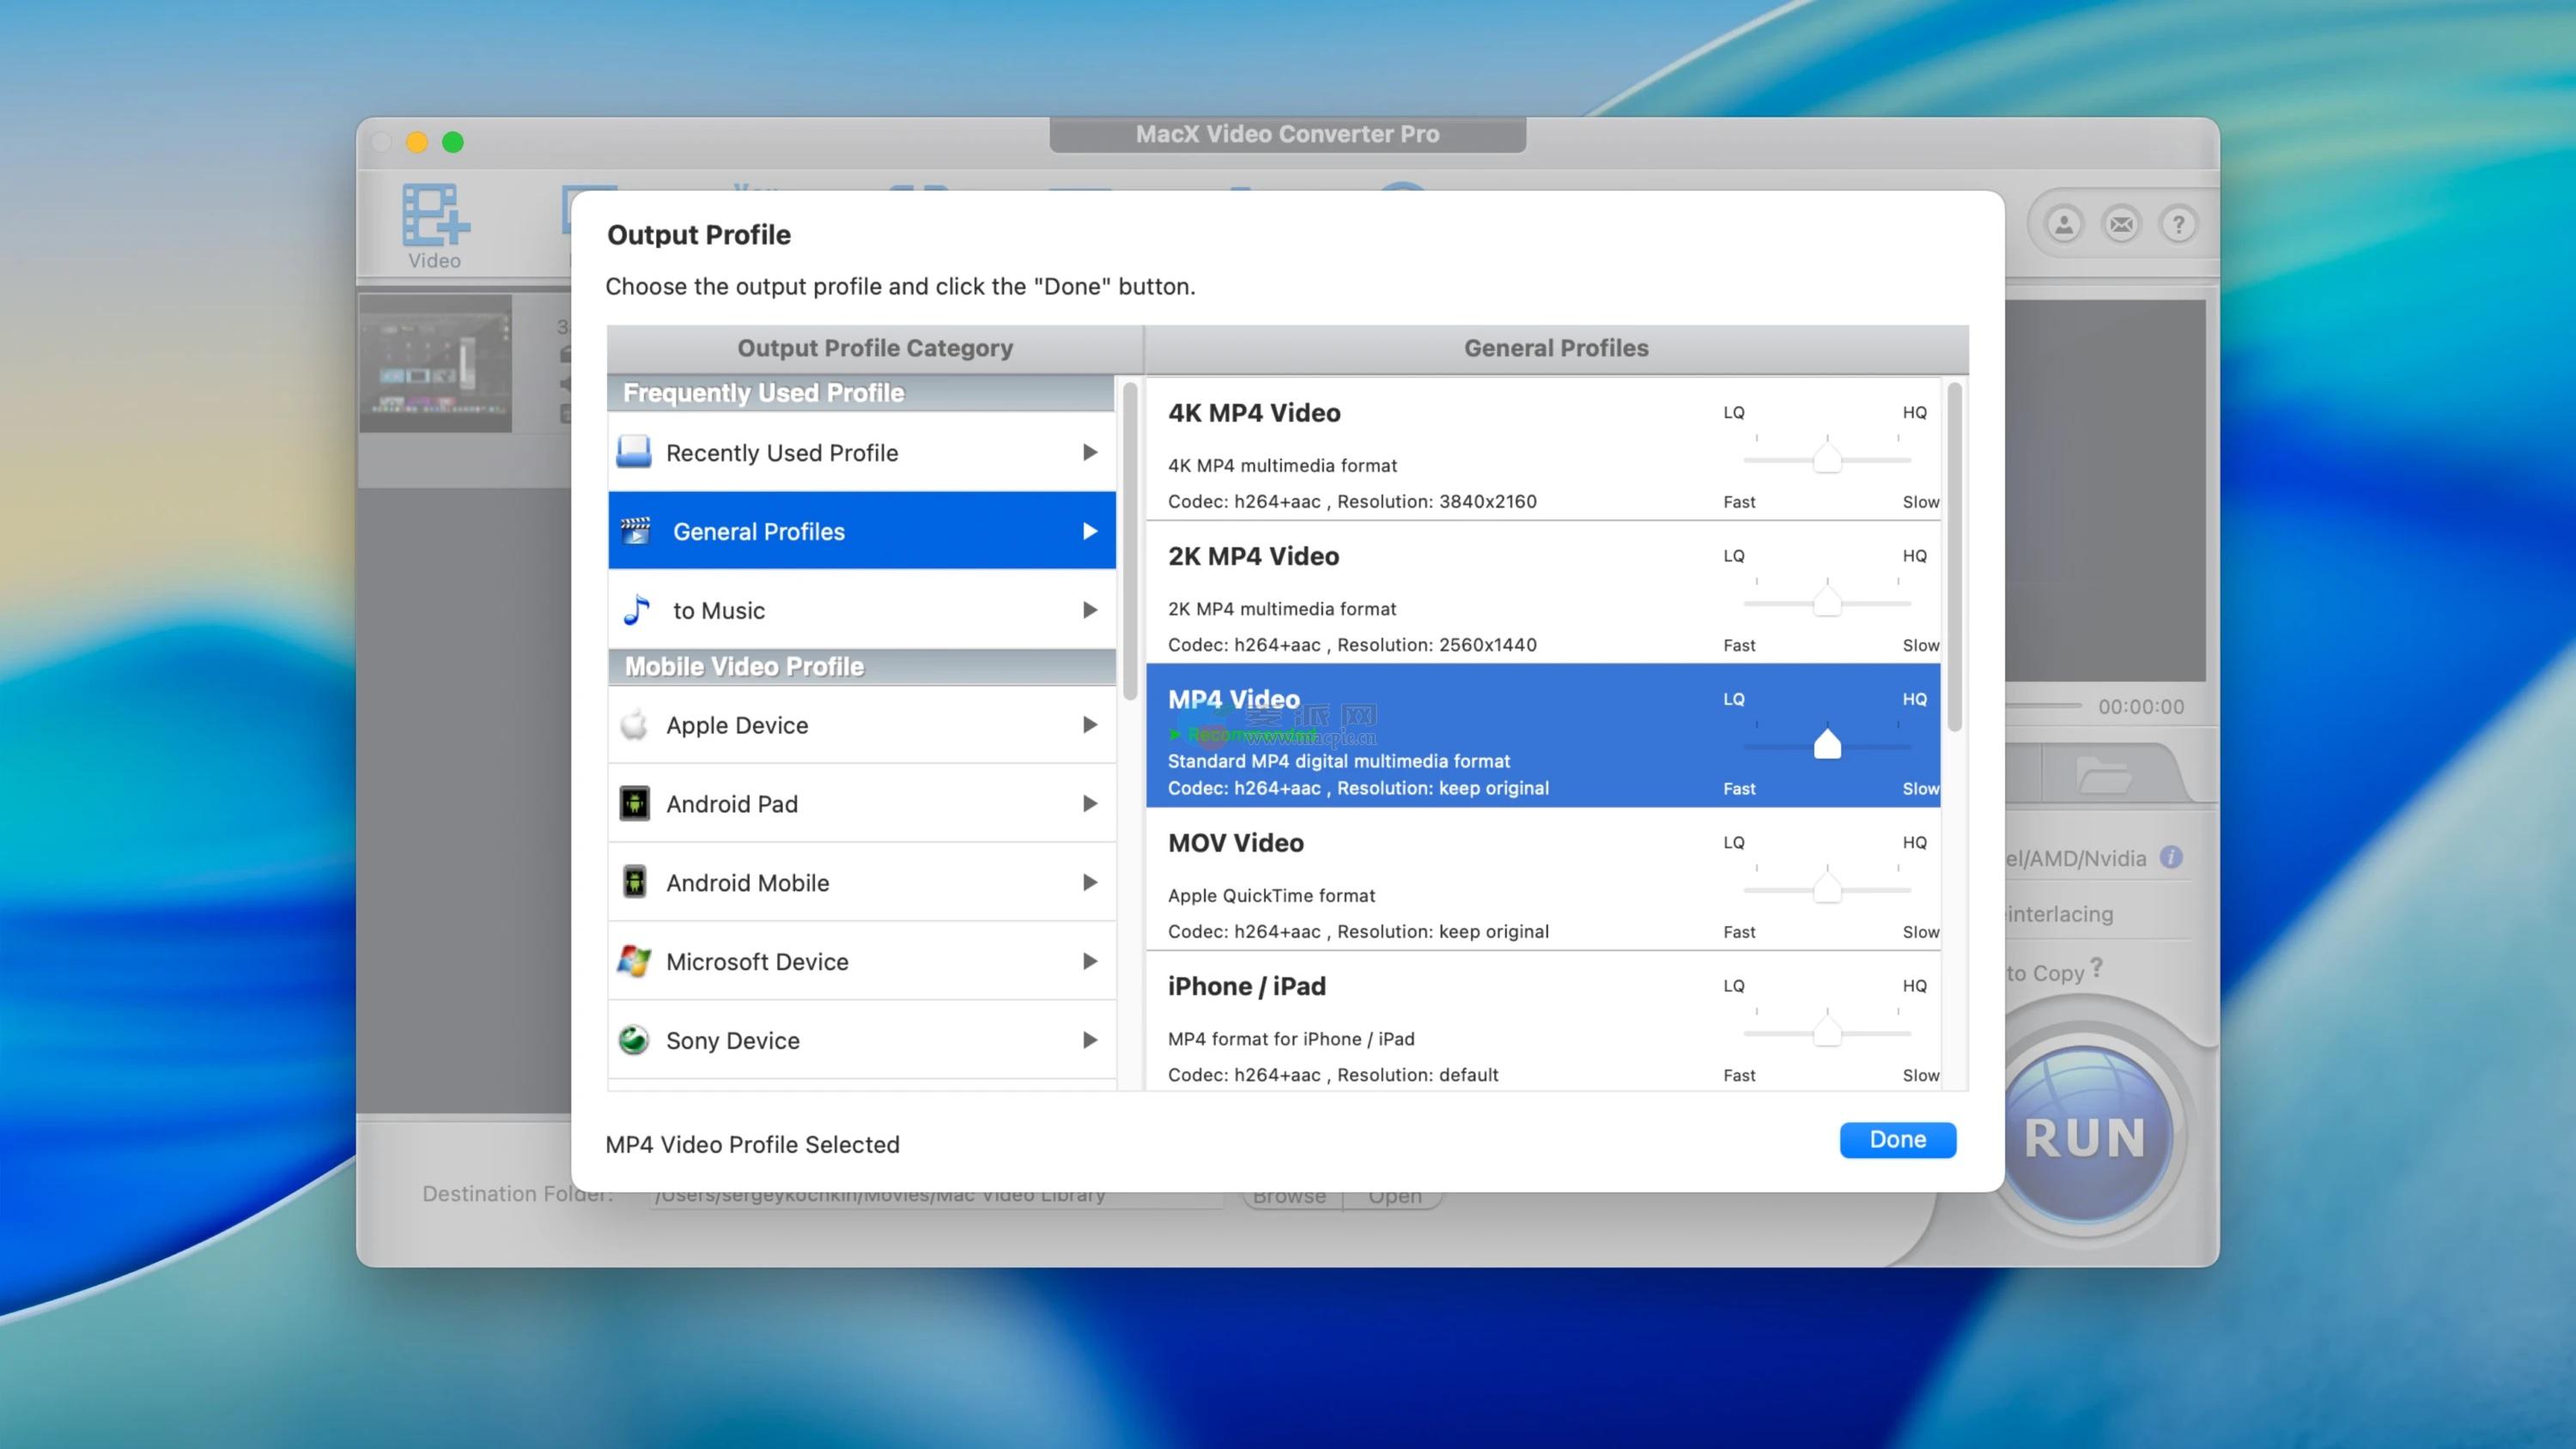Click the output folder icon in main window
This screenshot has height=1449, width=2576.
coord(2103,775)
